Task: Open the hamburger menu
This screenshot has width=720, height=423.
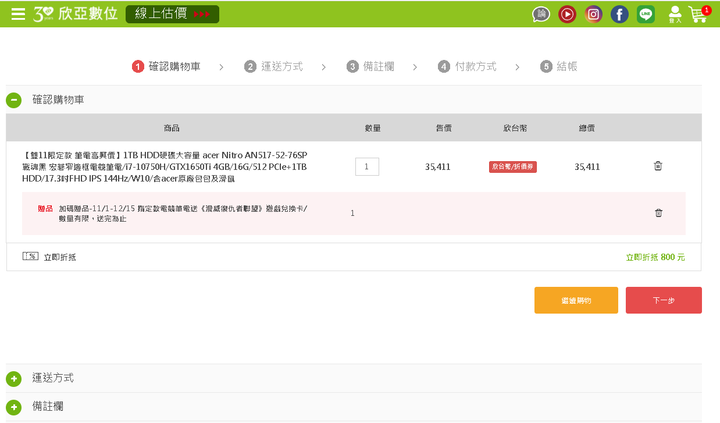Action: (18, 14)
